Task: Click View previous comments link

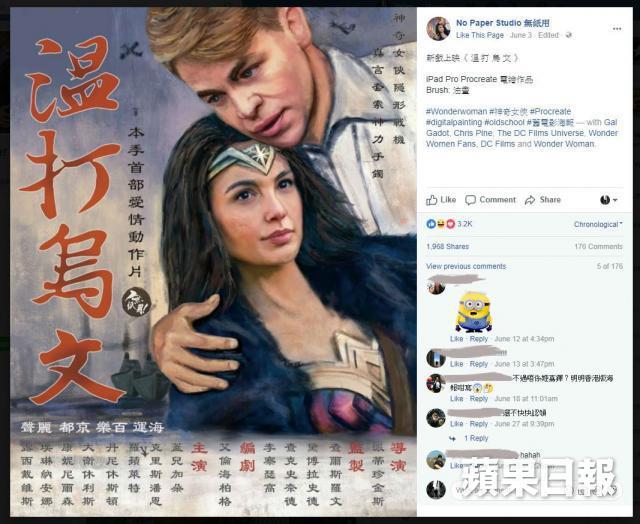Action: [466, 266]
